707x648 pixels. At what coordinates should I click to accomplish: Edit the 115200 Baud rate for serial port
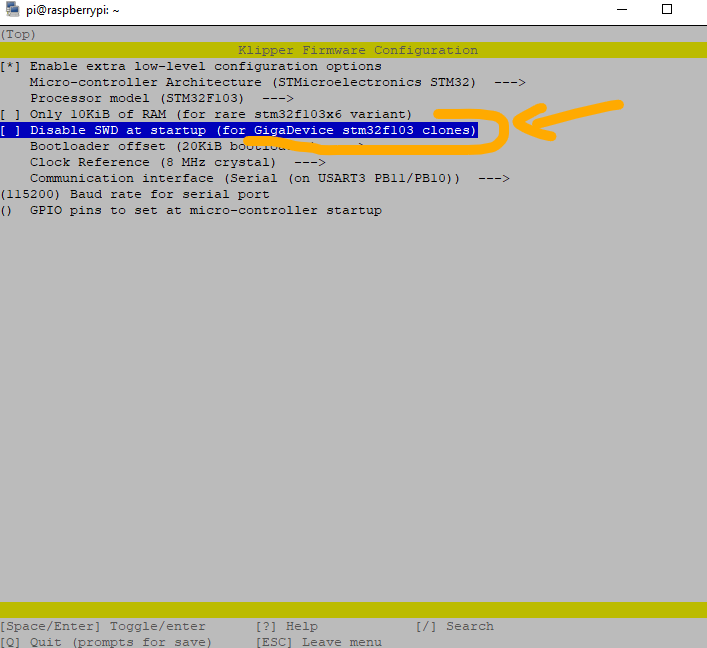click(135, 194)
